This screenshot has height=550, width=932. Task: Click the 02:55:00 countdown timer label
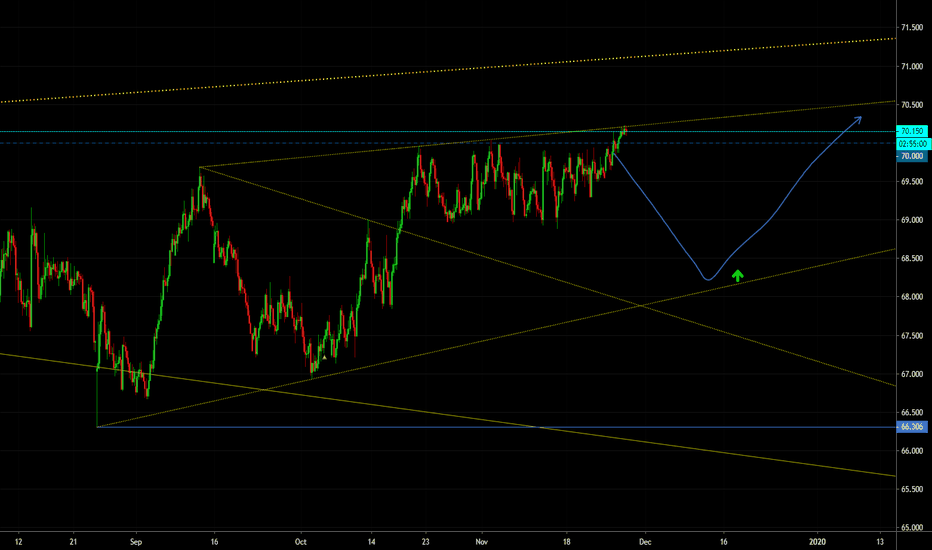[911, 144]
